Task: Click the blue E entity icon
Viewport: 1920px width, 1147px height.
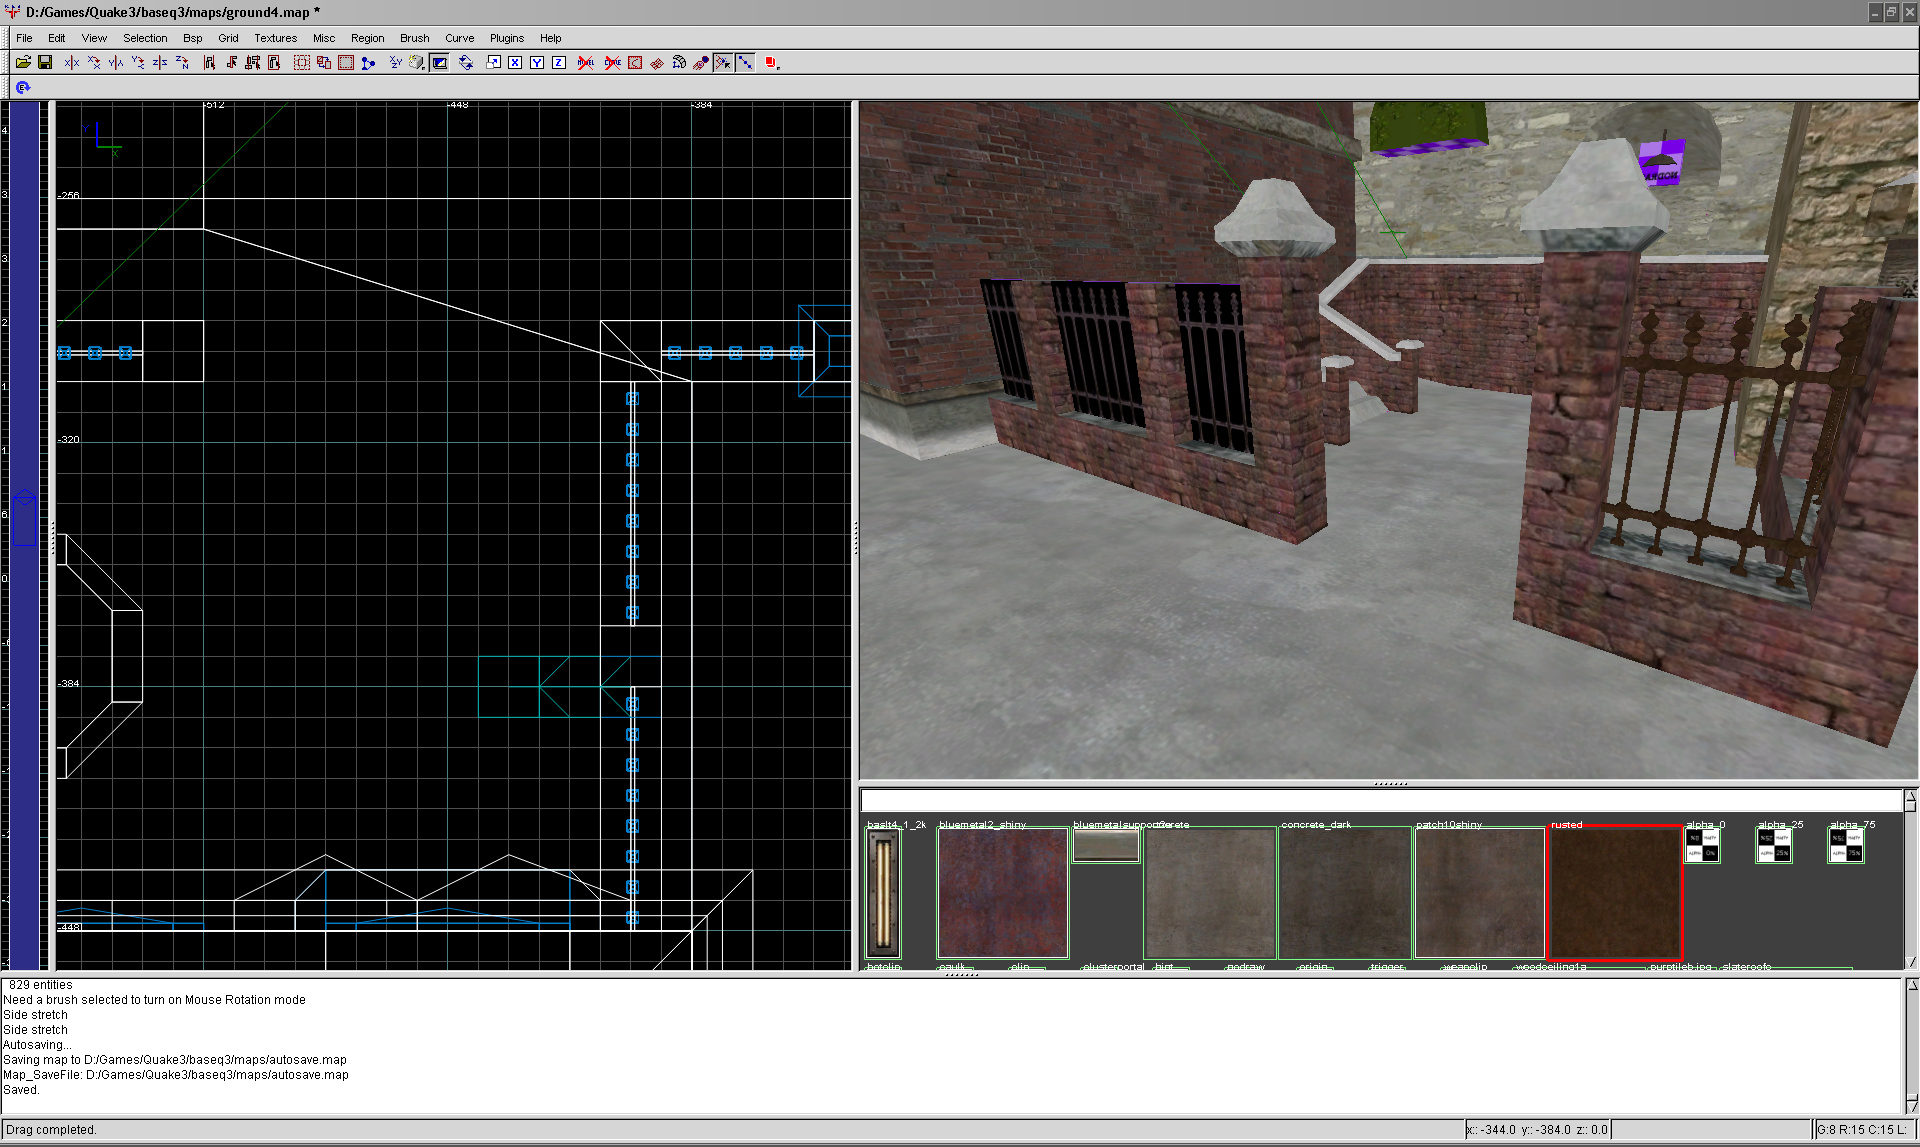Action: click(22, 87)
